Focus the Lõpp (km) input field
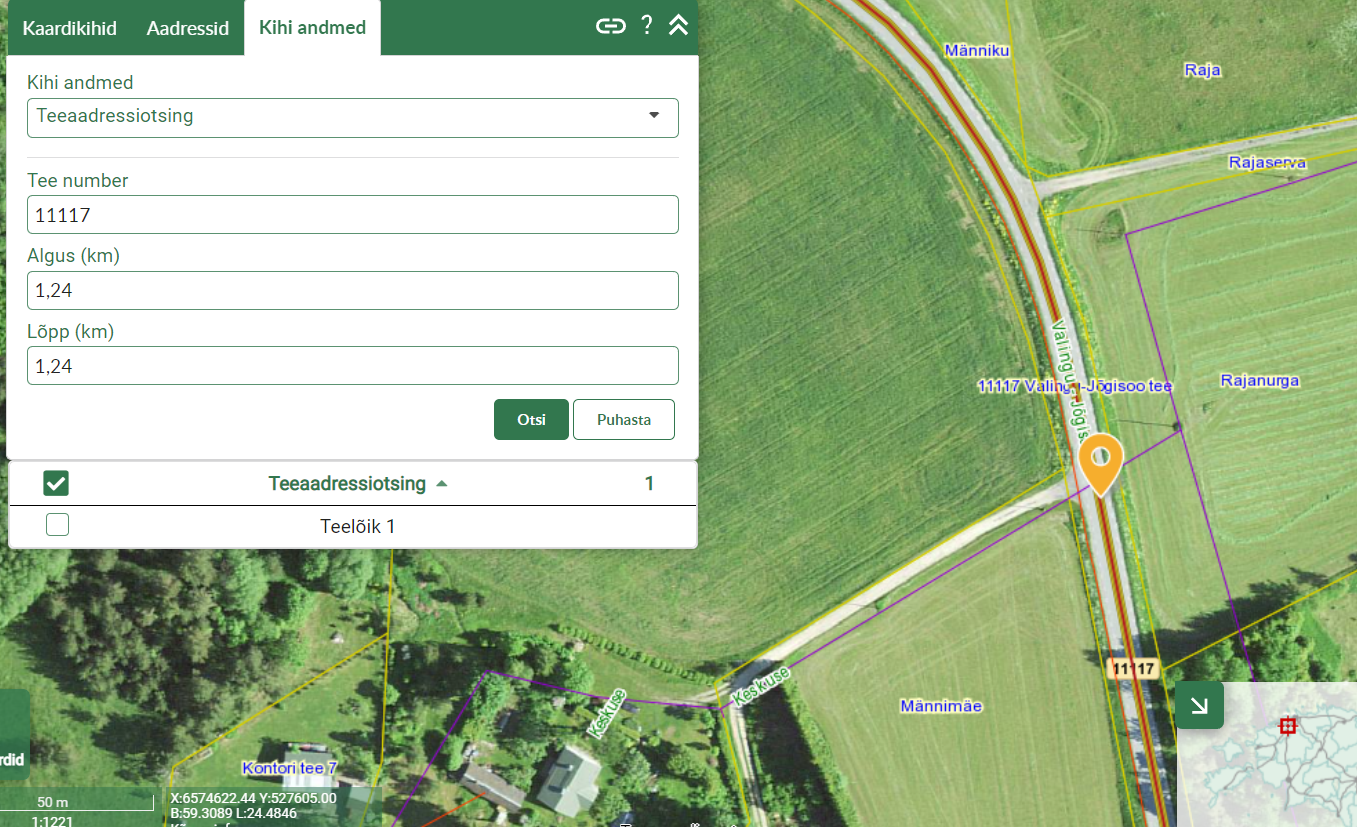Viewport: 1357px width, 827px height. click(x=353, y=366)
